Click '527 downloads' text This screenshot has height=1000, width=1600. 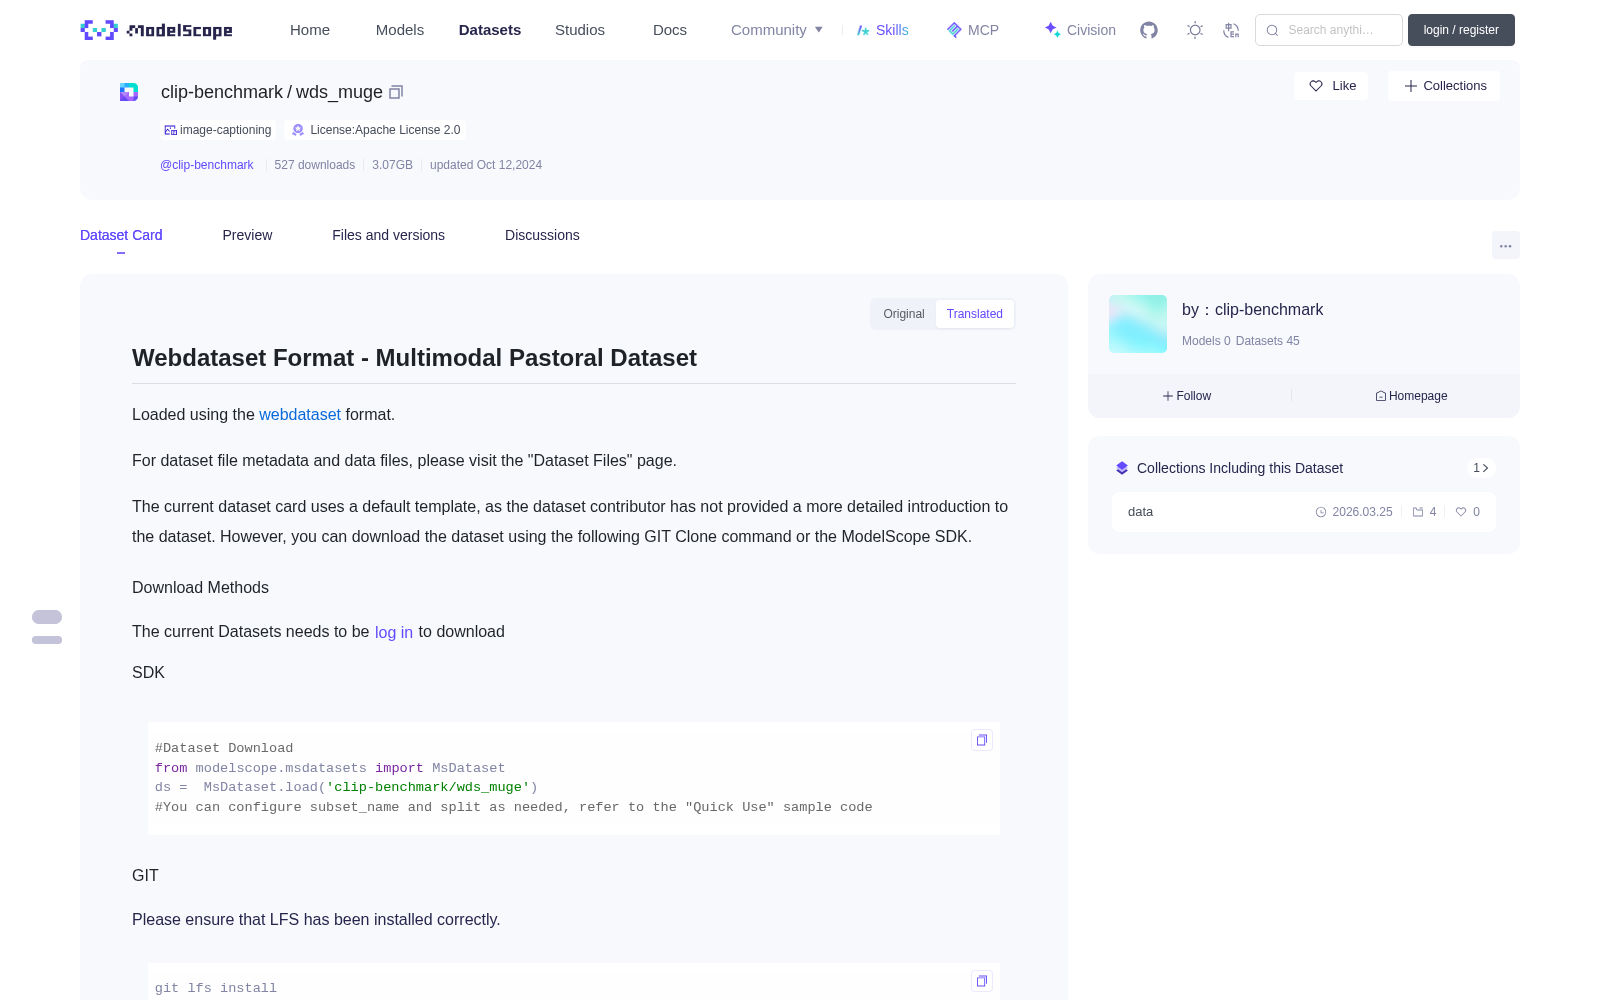click(x=315, y=165)
